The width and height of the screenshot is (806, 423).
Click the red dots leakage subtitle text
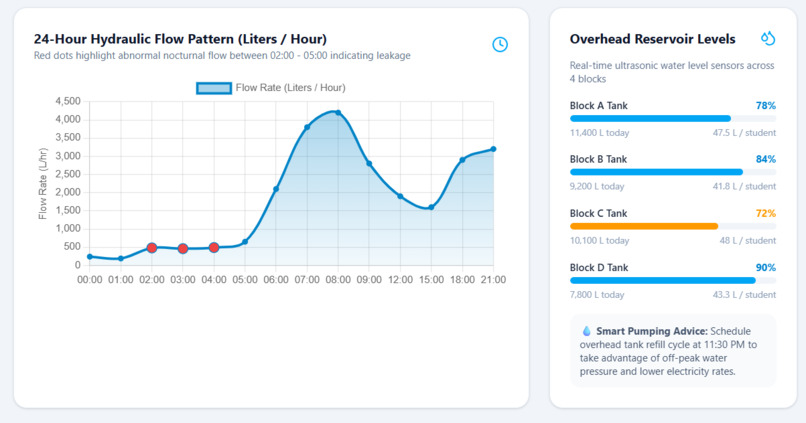pyautogui.click(x=222, y=56)
